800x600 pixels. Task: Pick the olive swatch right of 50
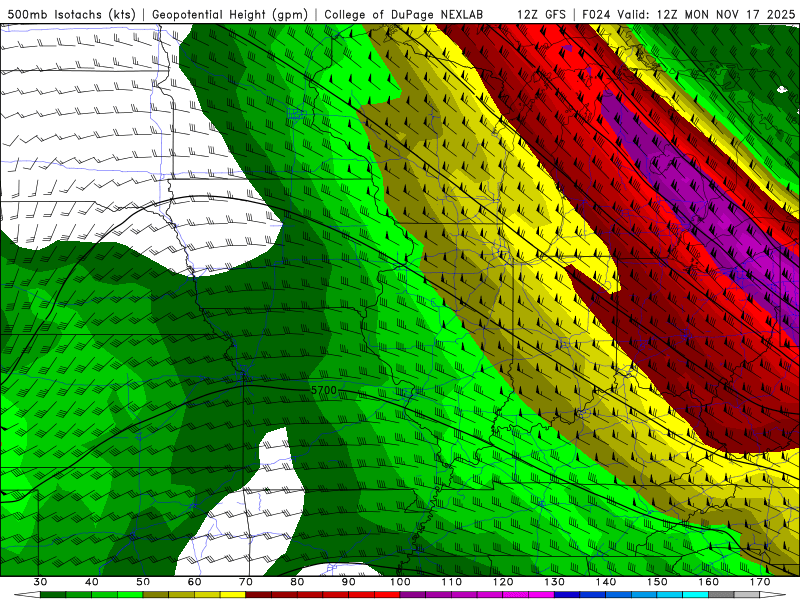pyautogui.click(x=156, y=595)
